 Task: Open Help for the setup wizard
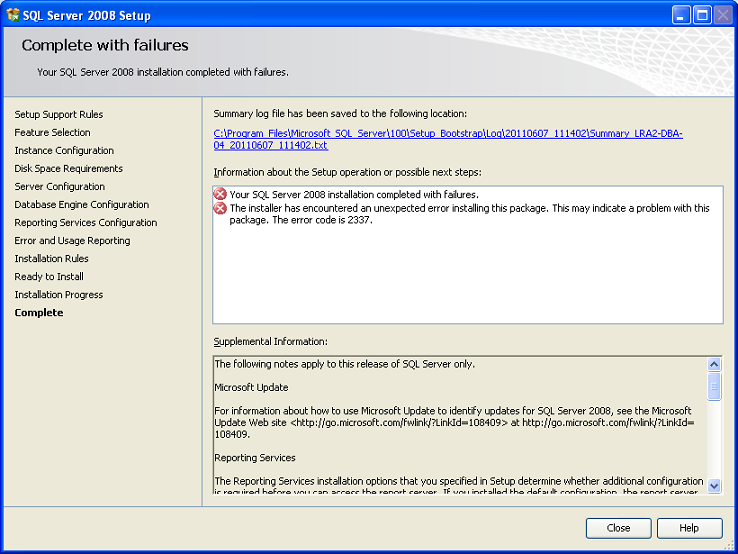690,528
